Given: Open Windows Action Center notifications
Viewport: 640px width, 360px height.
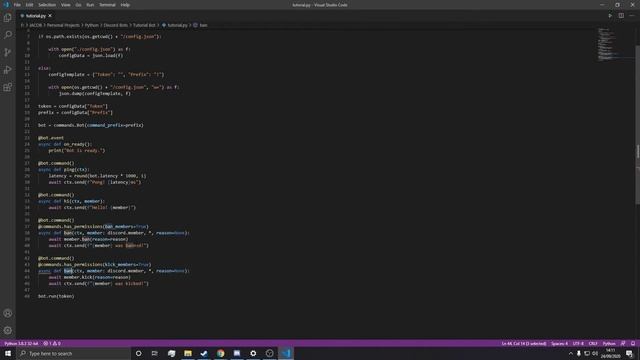Looking at the screenshot, I should (629, 353).
